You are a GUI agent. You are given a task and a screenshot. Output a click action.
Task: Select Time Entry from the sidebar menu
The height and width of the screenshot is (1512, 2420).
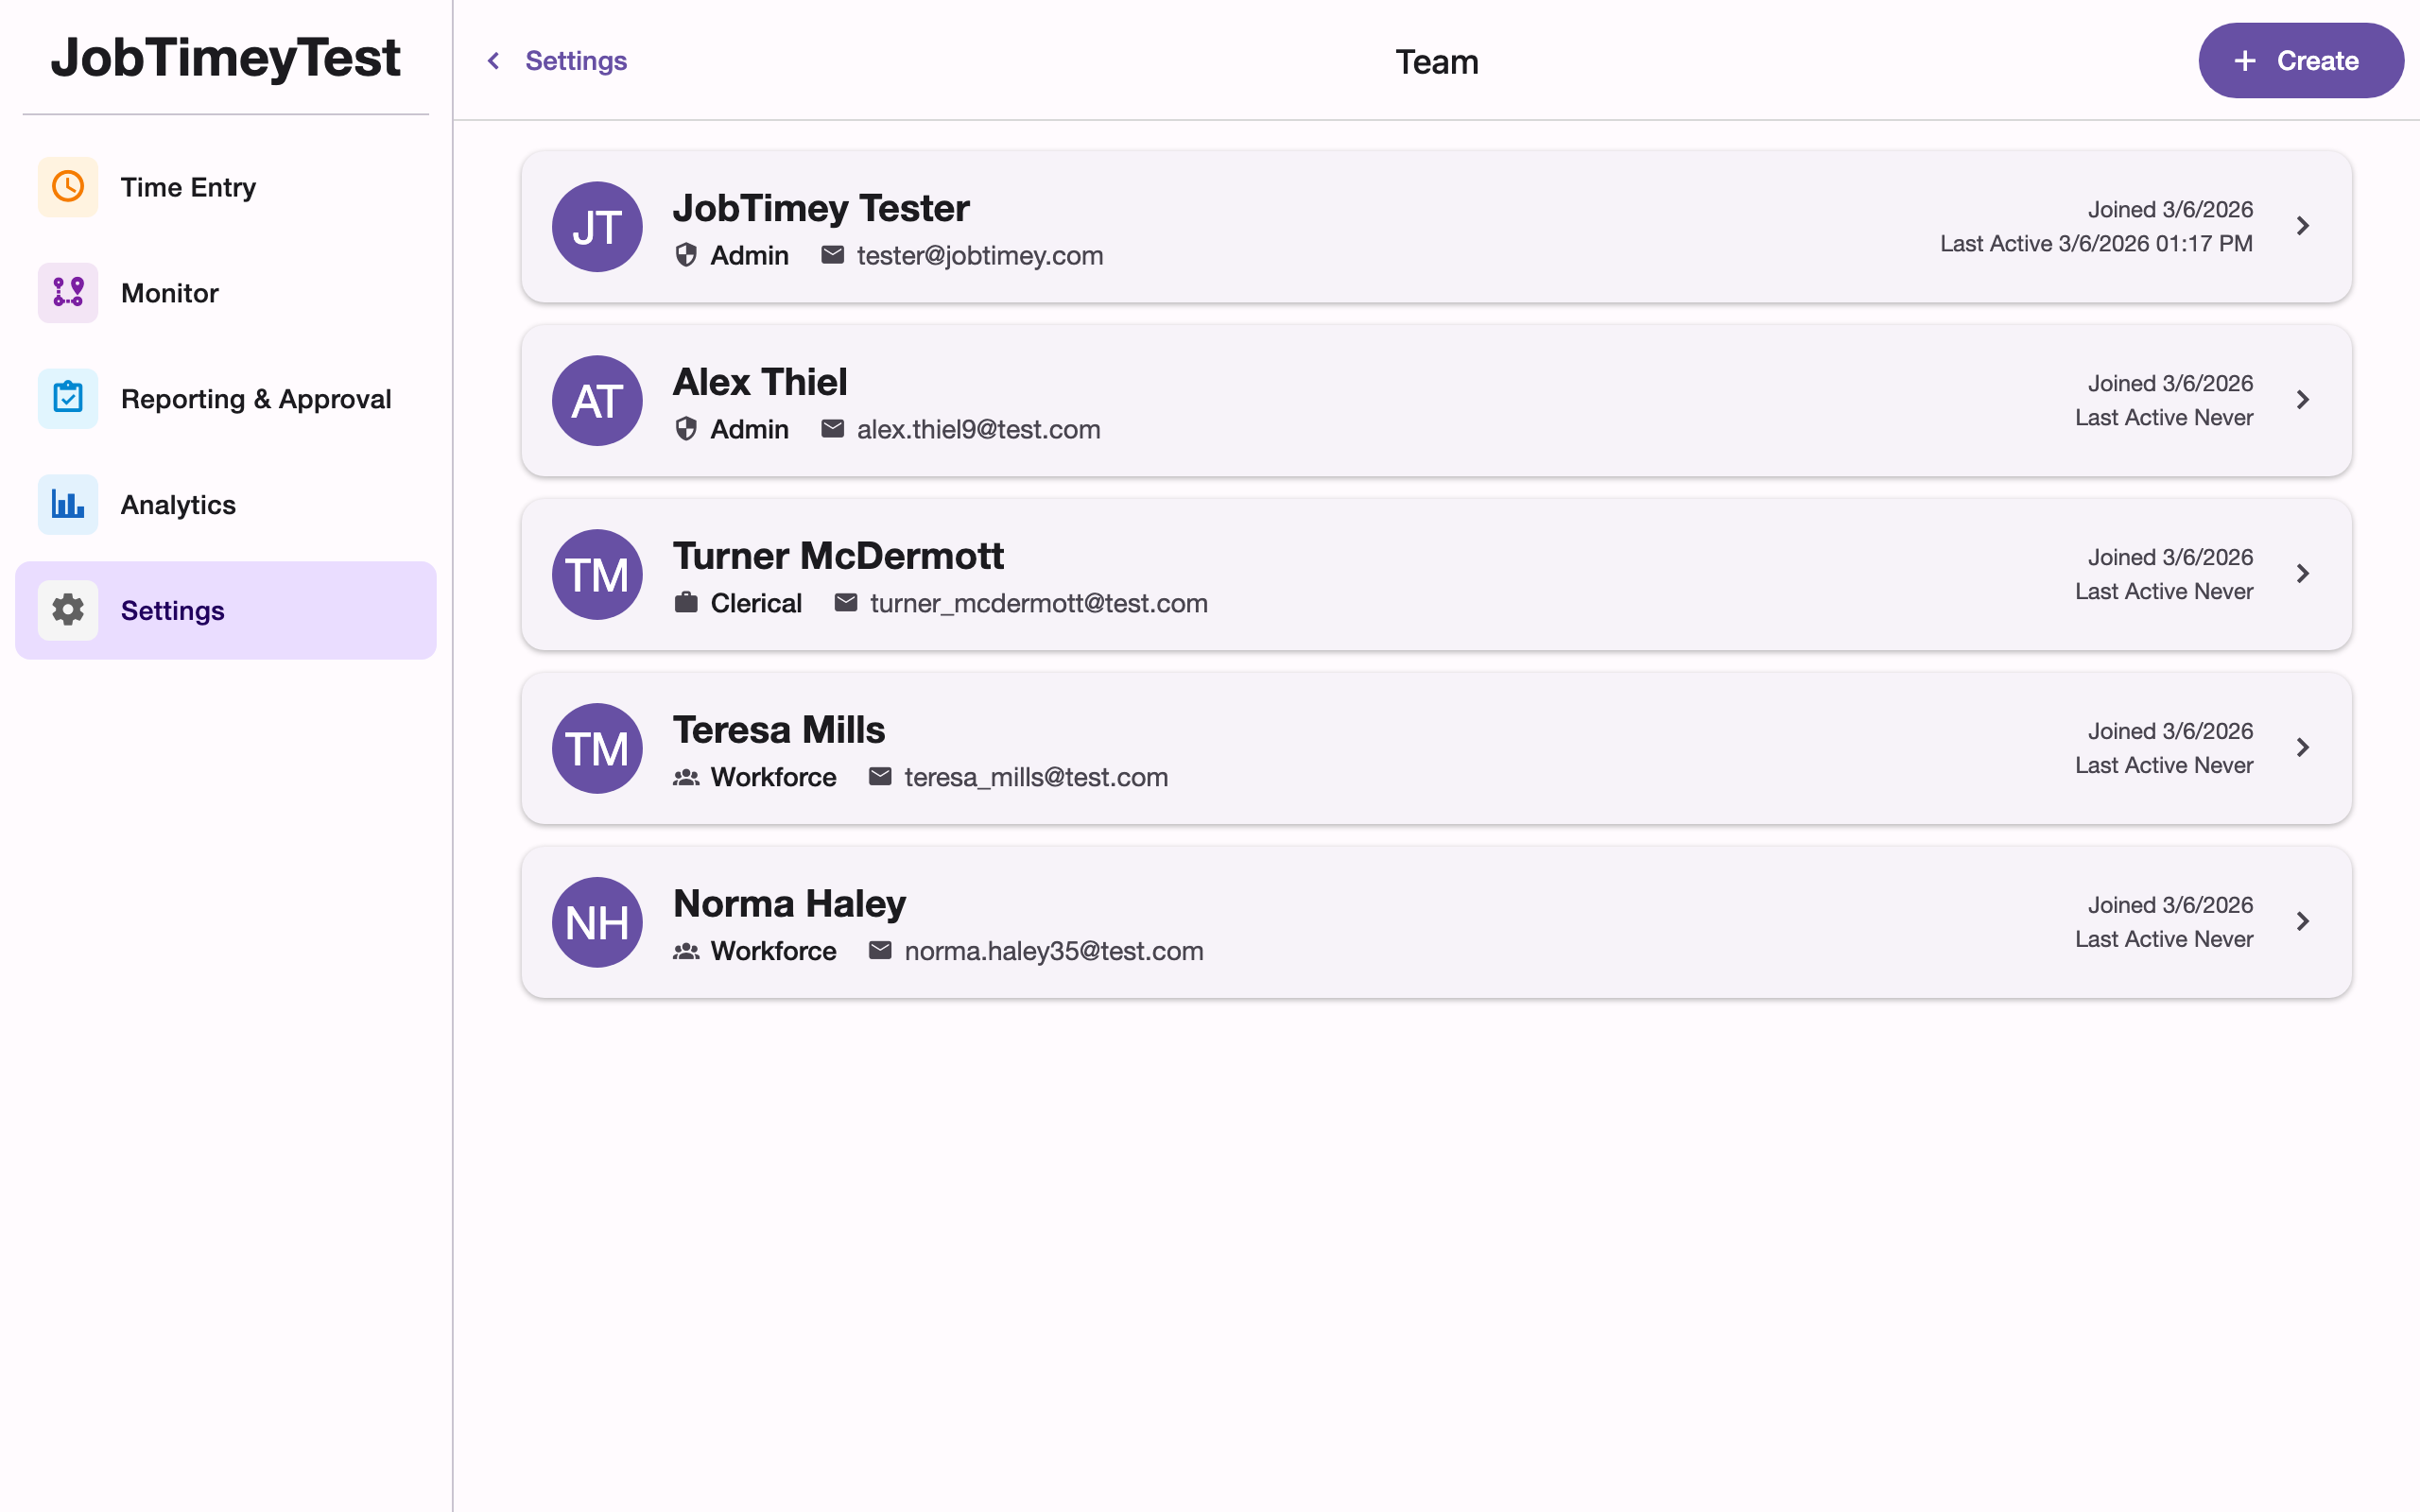tap(188, 186)
